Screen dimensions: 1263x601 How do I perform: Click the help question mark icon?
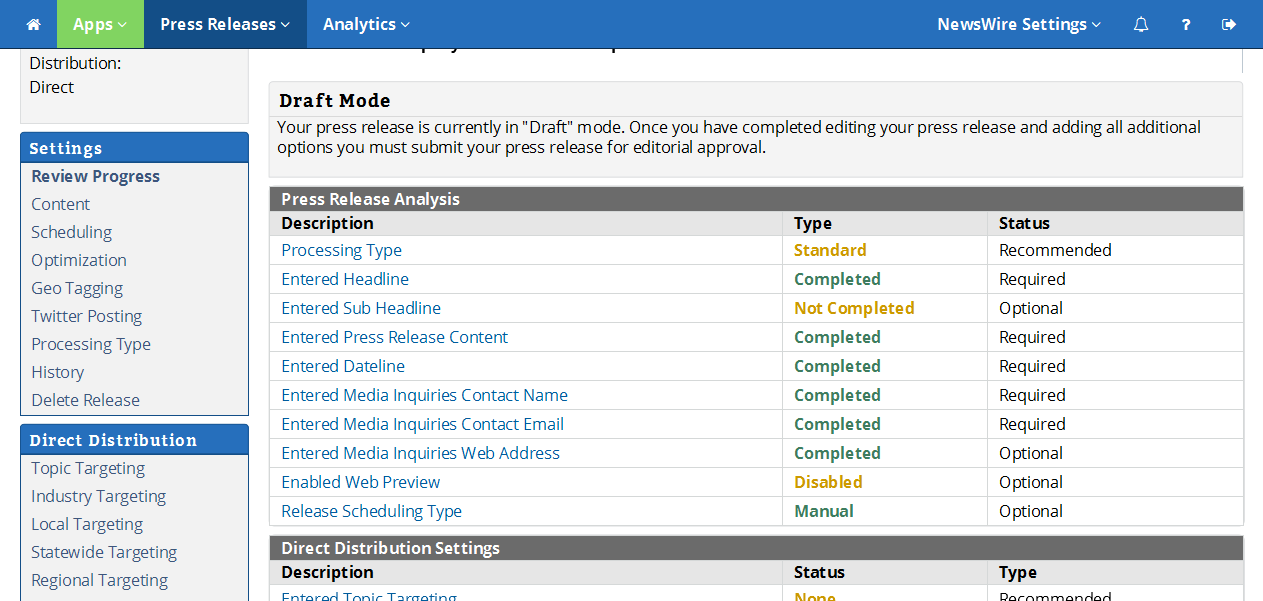pos(1186,24)
